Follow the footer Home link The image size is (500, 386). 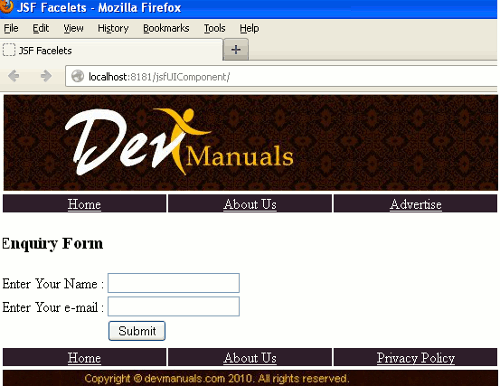84,358
